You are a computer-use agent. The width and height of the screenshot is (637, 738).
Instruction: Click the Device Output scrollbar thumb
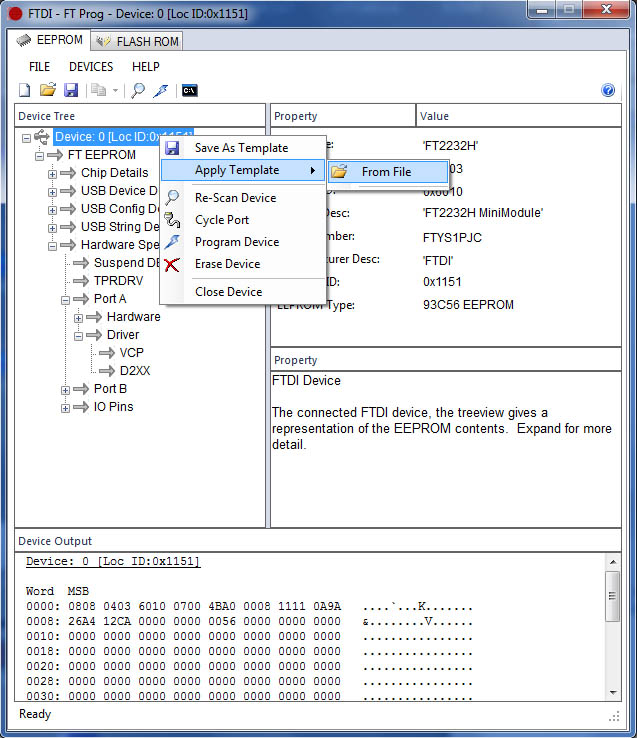(613, 596)
